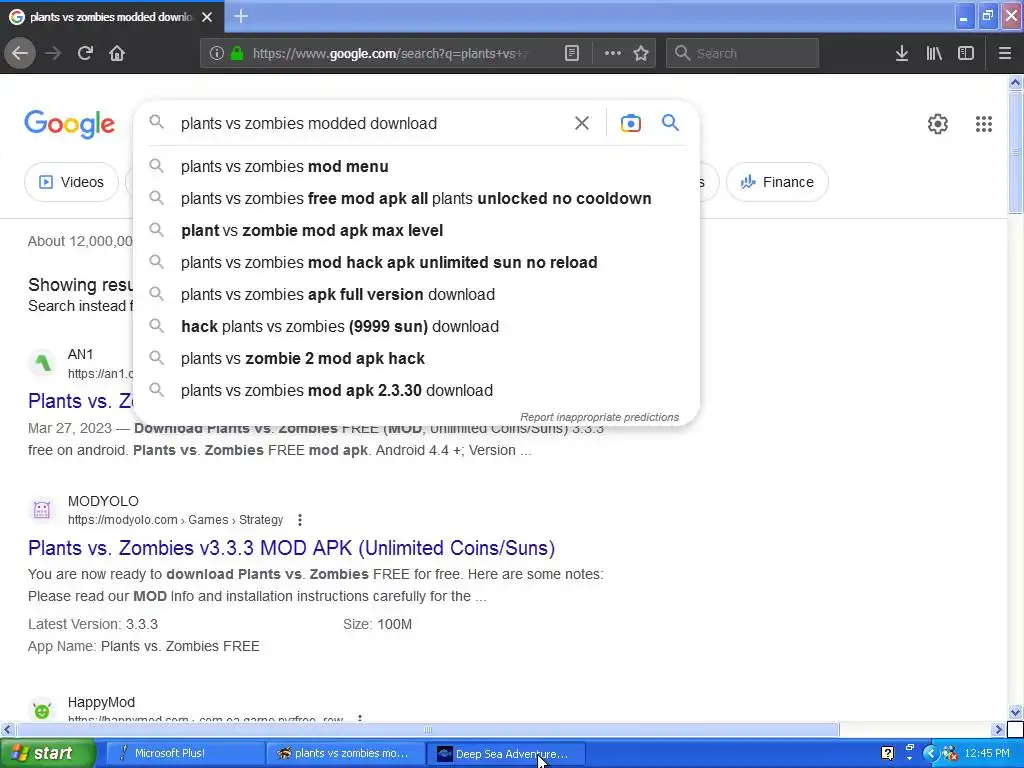Image resolution: width=1024 pixels, height=768 pixels.
Task: Choose suggestion plant vs zombie mod apk max level
Action: coord(416,231)
